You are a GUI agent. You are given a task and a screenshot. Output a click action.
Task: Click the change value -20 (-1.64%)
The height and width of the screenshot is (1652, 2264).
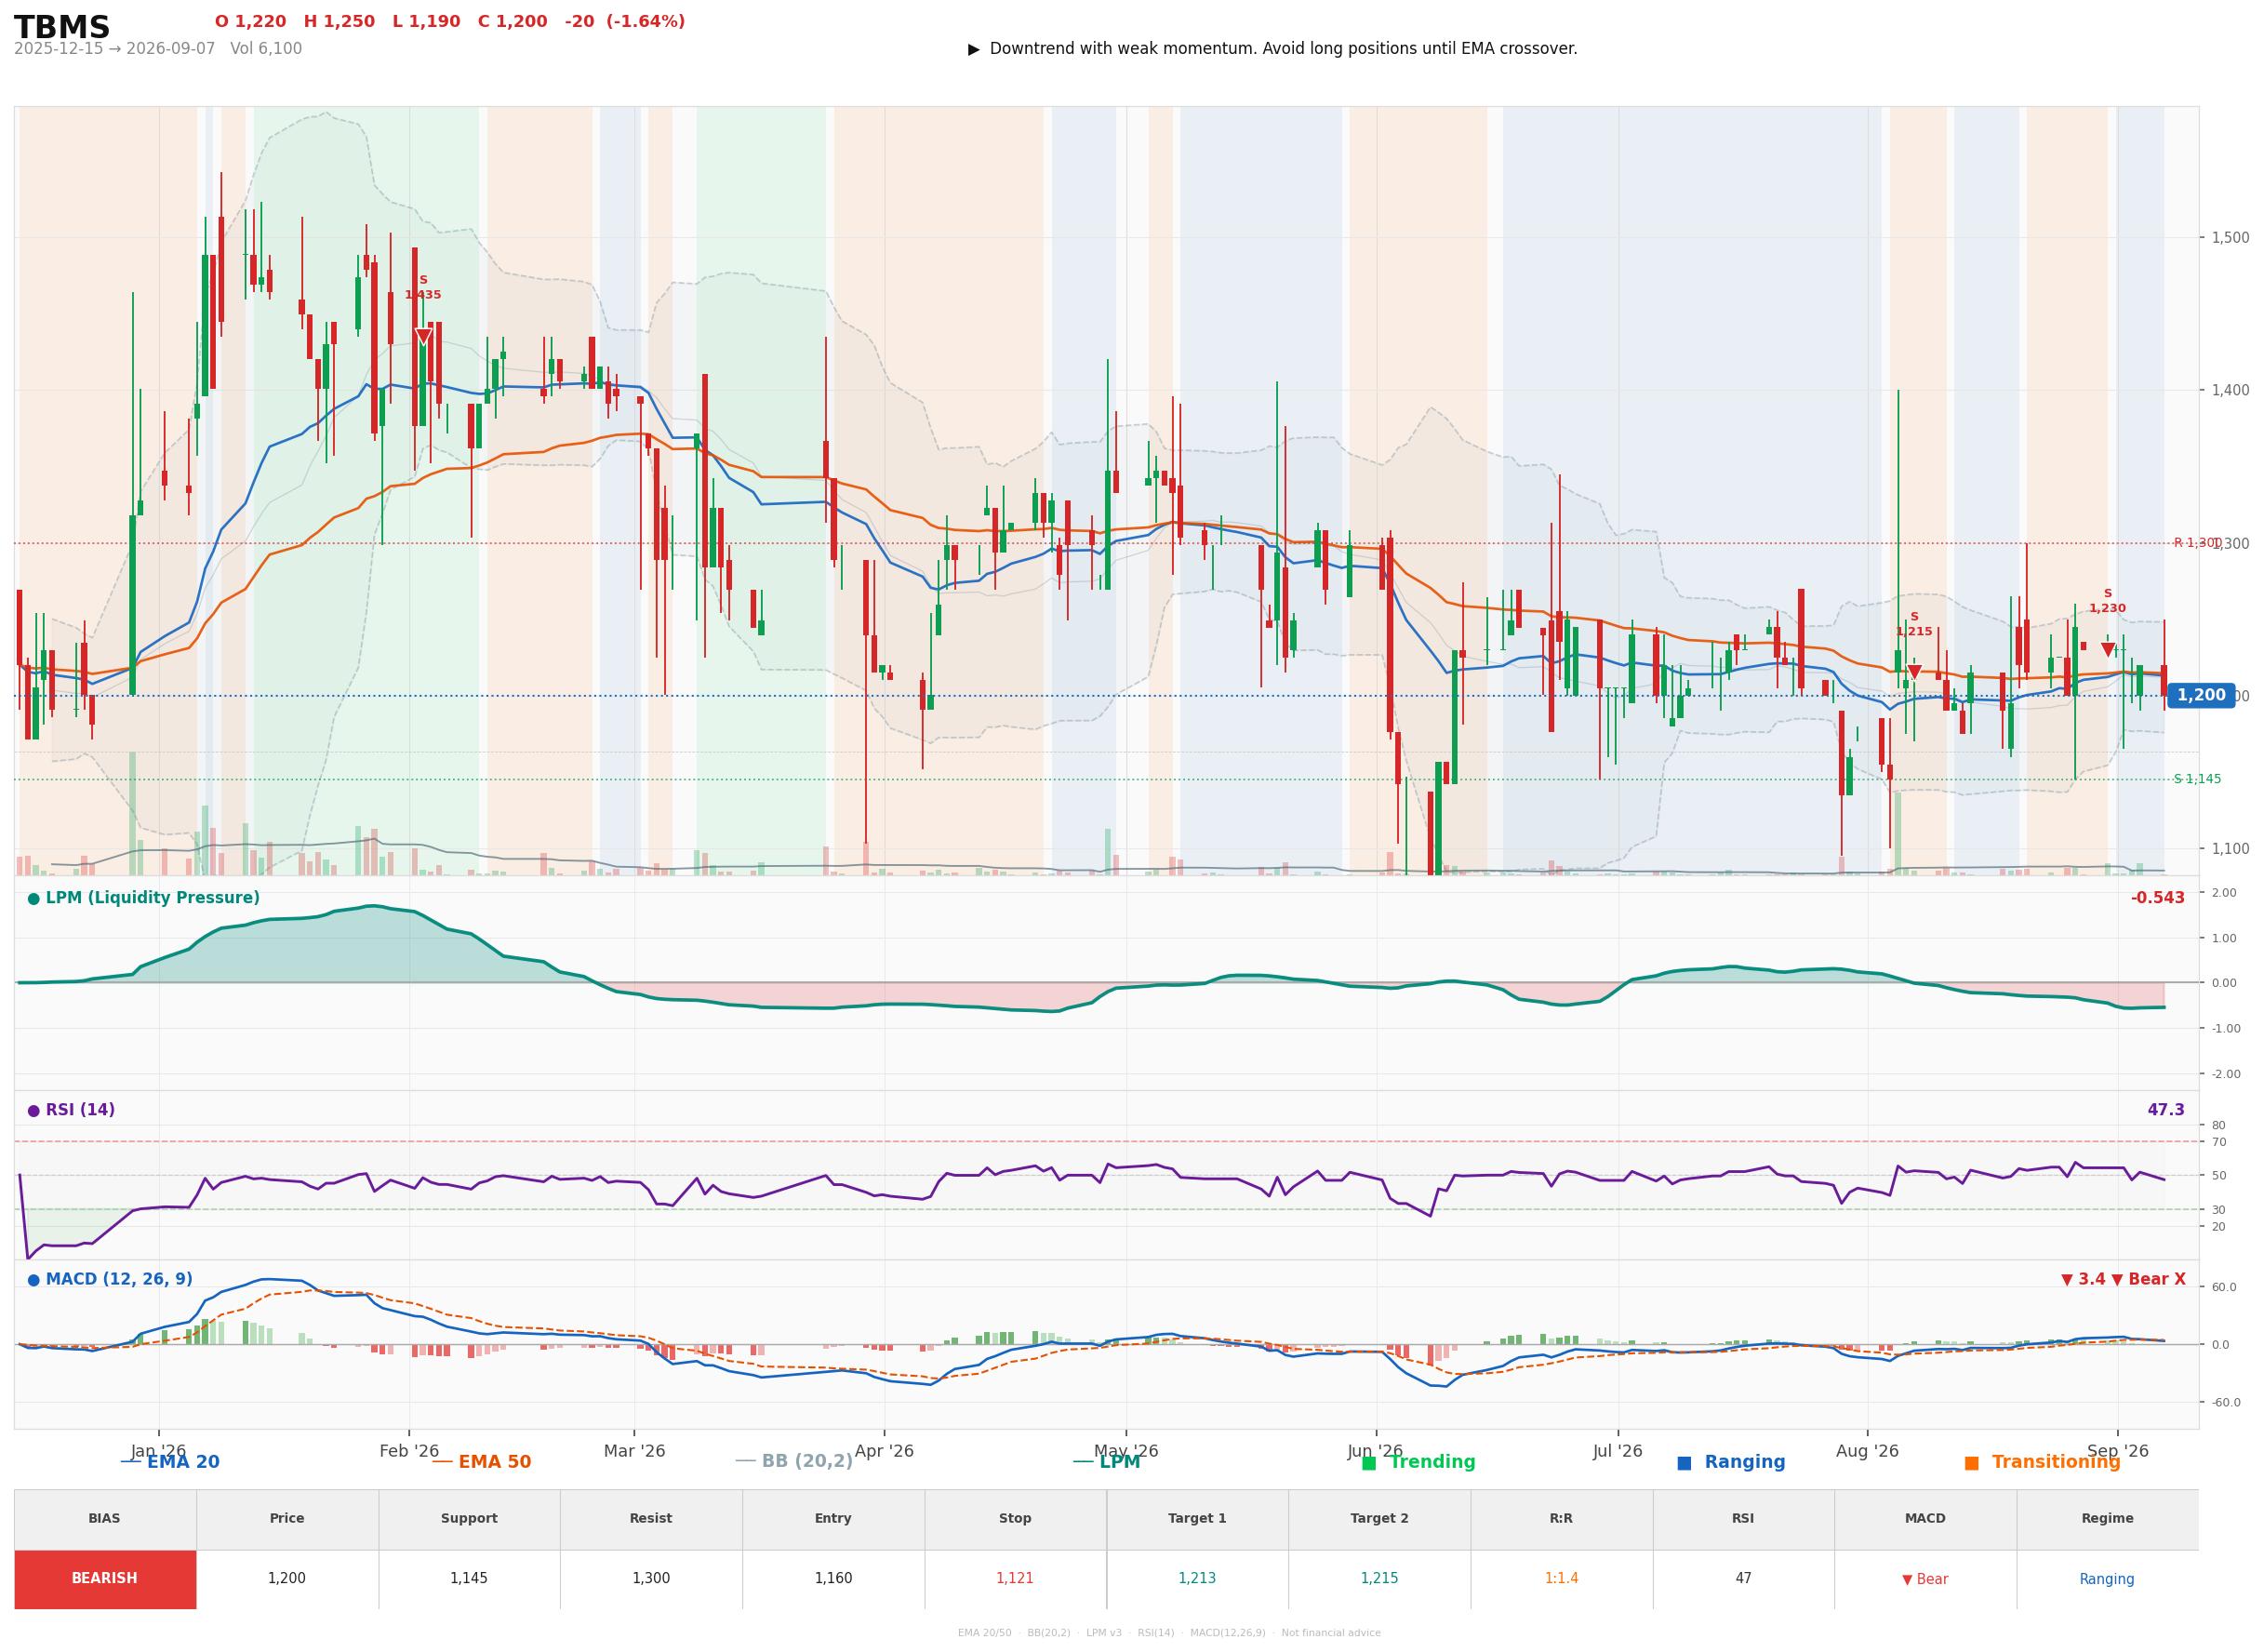[625, 22]
